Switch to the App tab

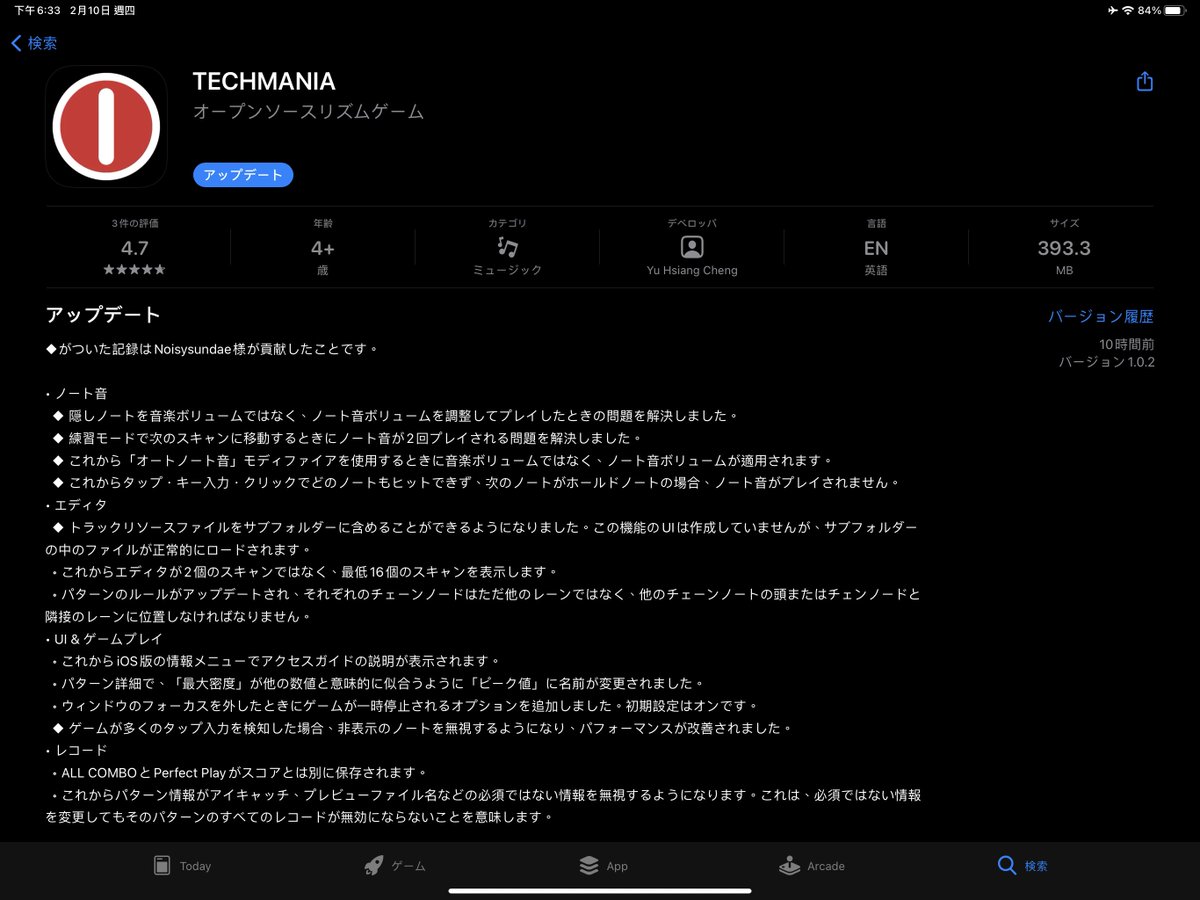(603, 866)
